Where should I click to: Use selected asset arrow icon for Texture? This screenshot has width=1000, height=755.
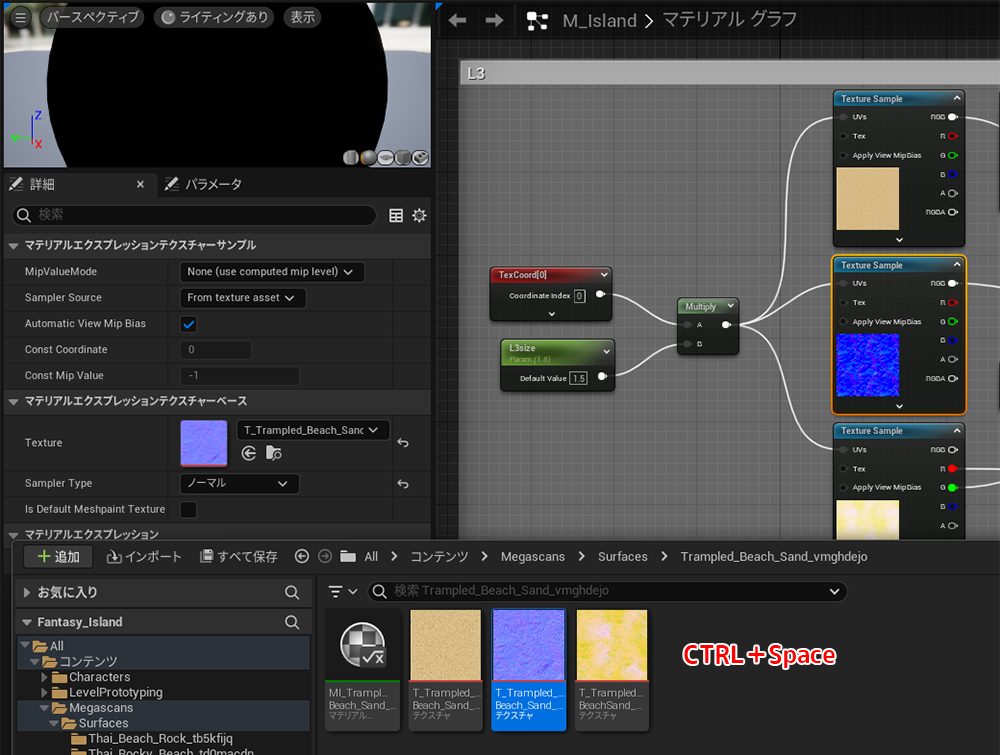click(x=249, y=453)
